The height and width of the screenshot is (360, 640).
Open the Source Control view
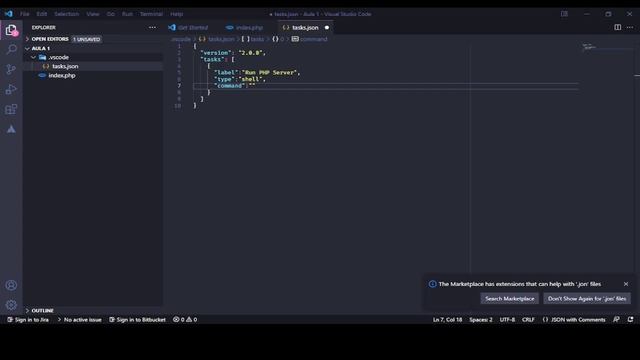(11, 69)
